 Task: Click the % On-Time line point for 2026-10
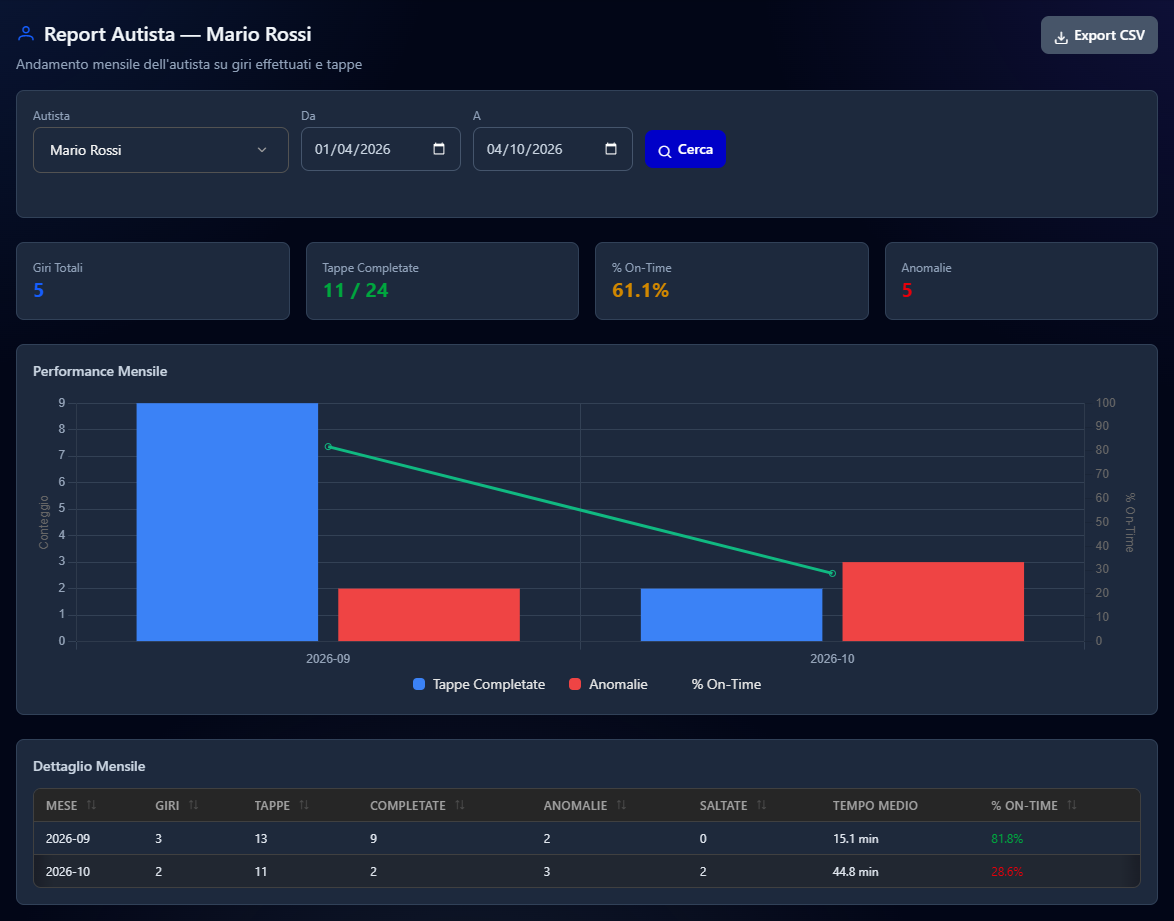833,574
